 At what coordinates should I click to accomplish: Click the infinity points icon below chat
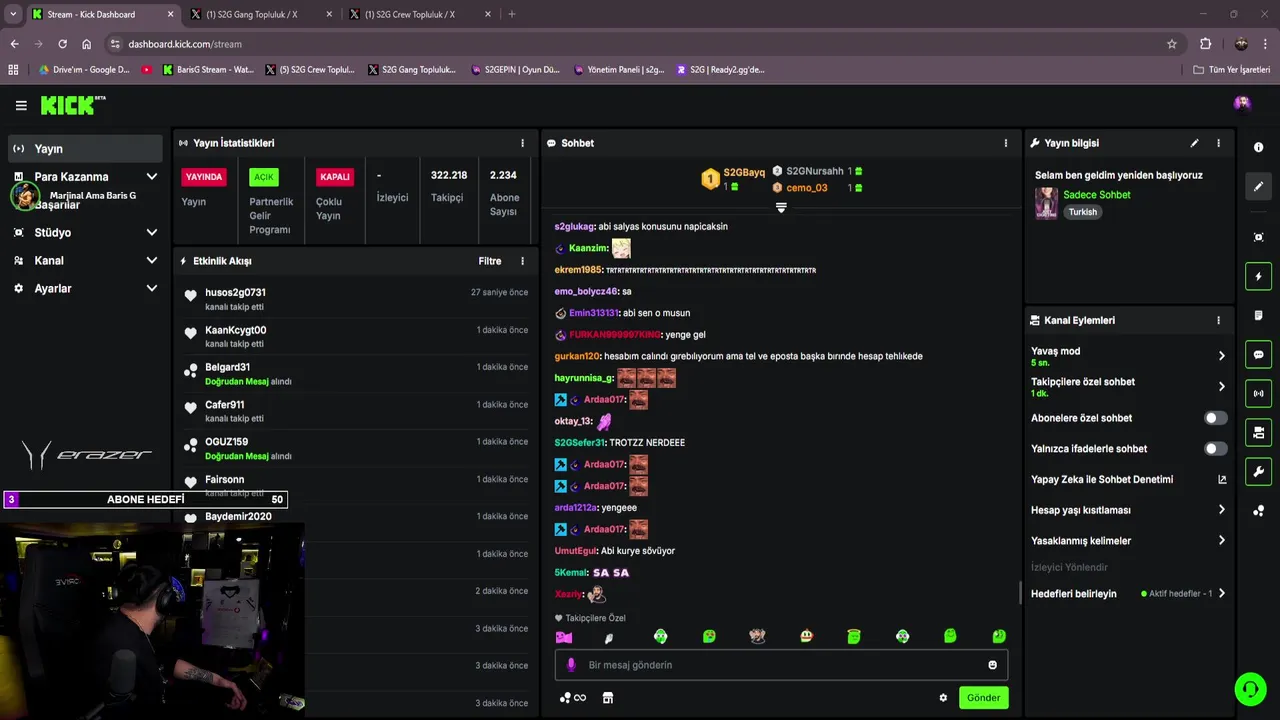[x=573, y=698]
